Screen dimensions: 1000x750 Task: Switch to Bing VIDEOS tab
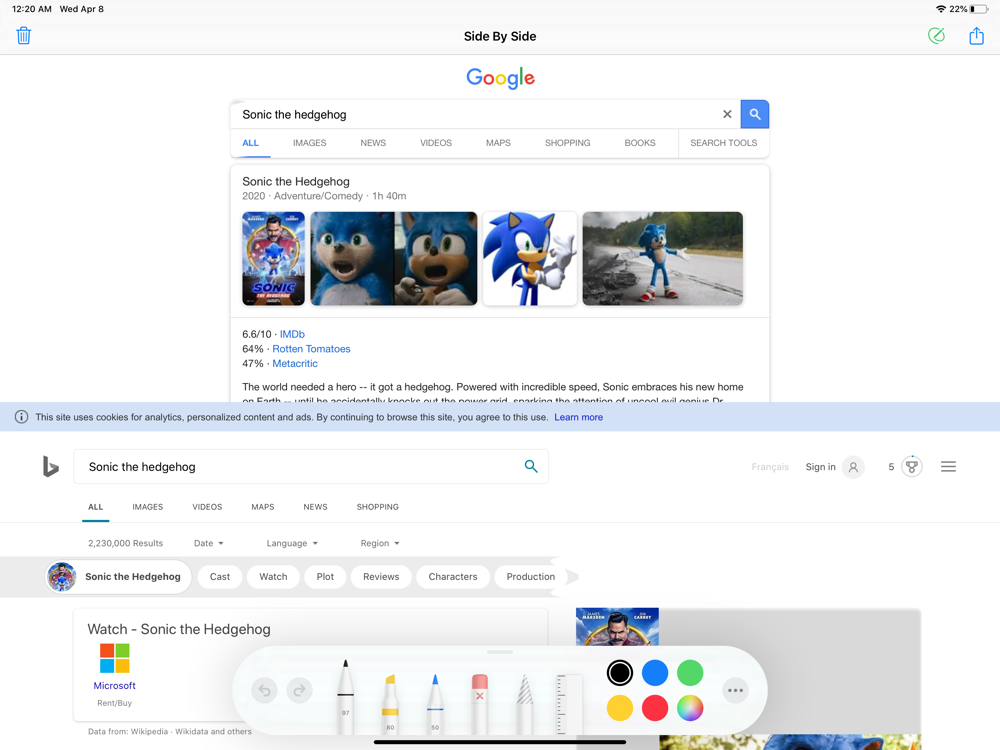click(207, 507)
